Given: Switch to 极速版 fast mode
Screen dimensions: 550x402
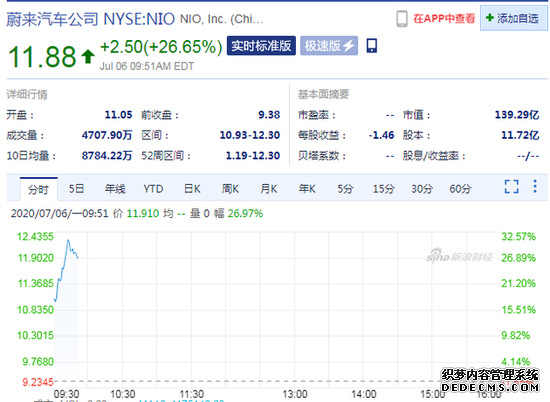Looking at the screenshot, I should pyautogui.click(x=329, y=46).
